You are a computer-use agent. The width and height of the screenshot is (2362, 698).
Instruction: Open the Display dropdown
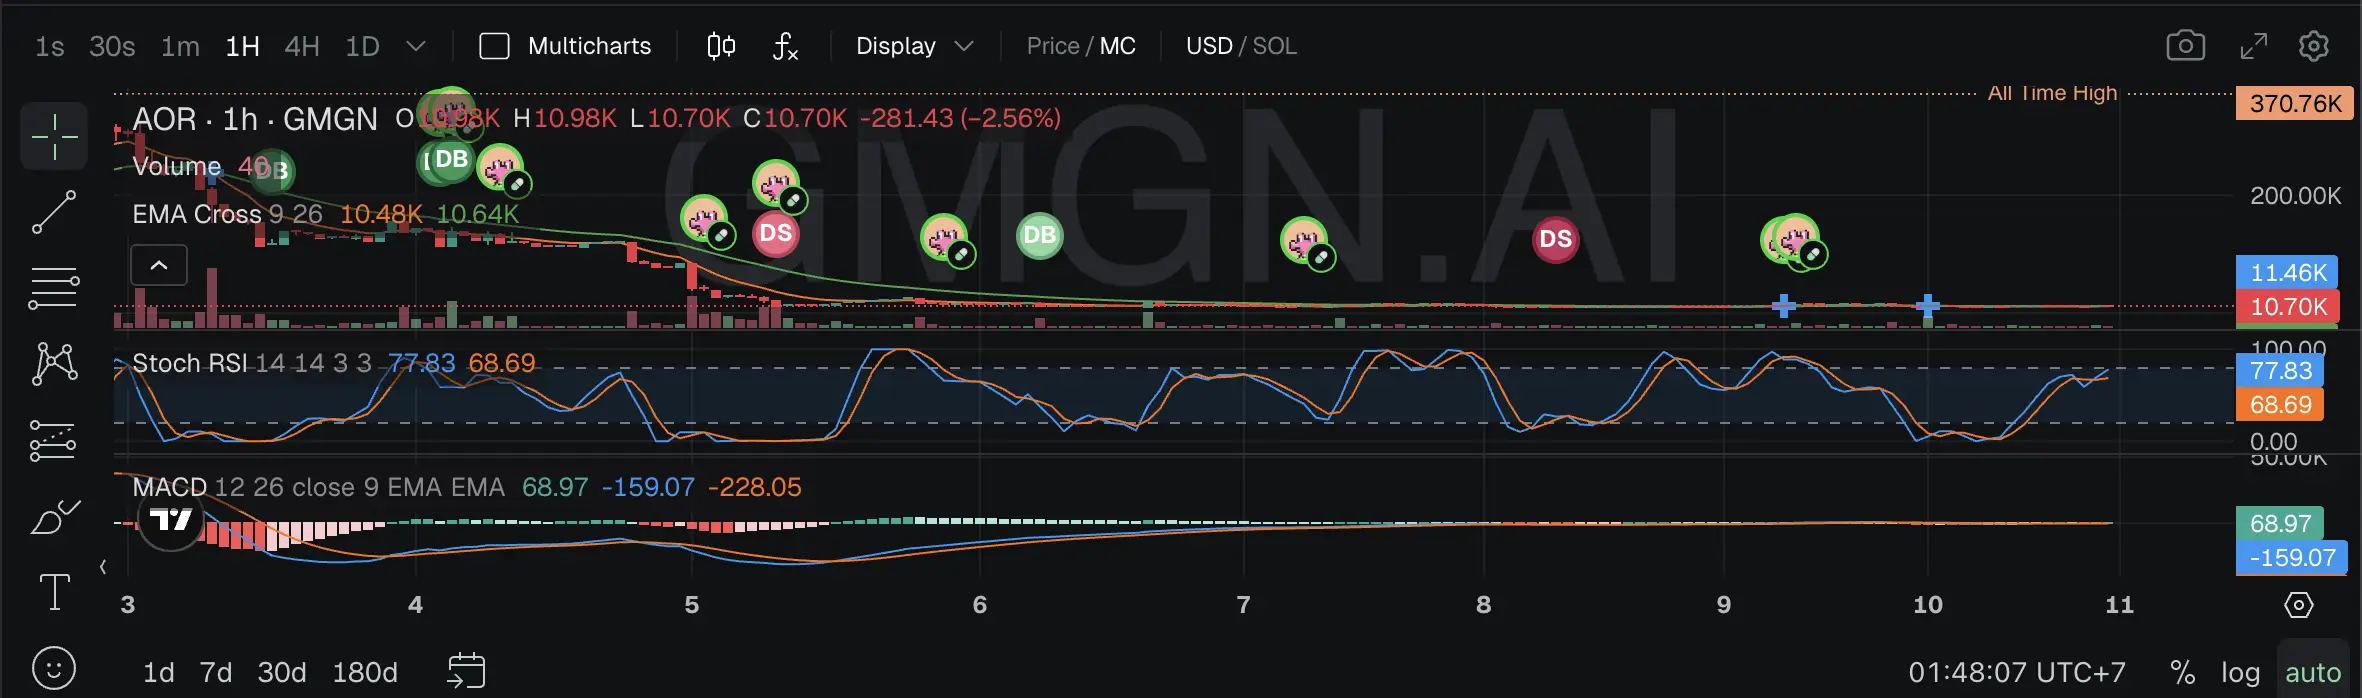click(914, 46)
